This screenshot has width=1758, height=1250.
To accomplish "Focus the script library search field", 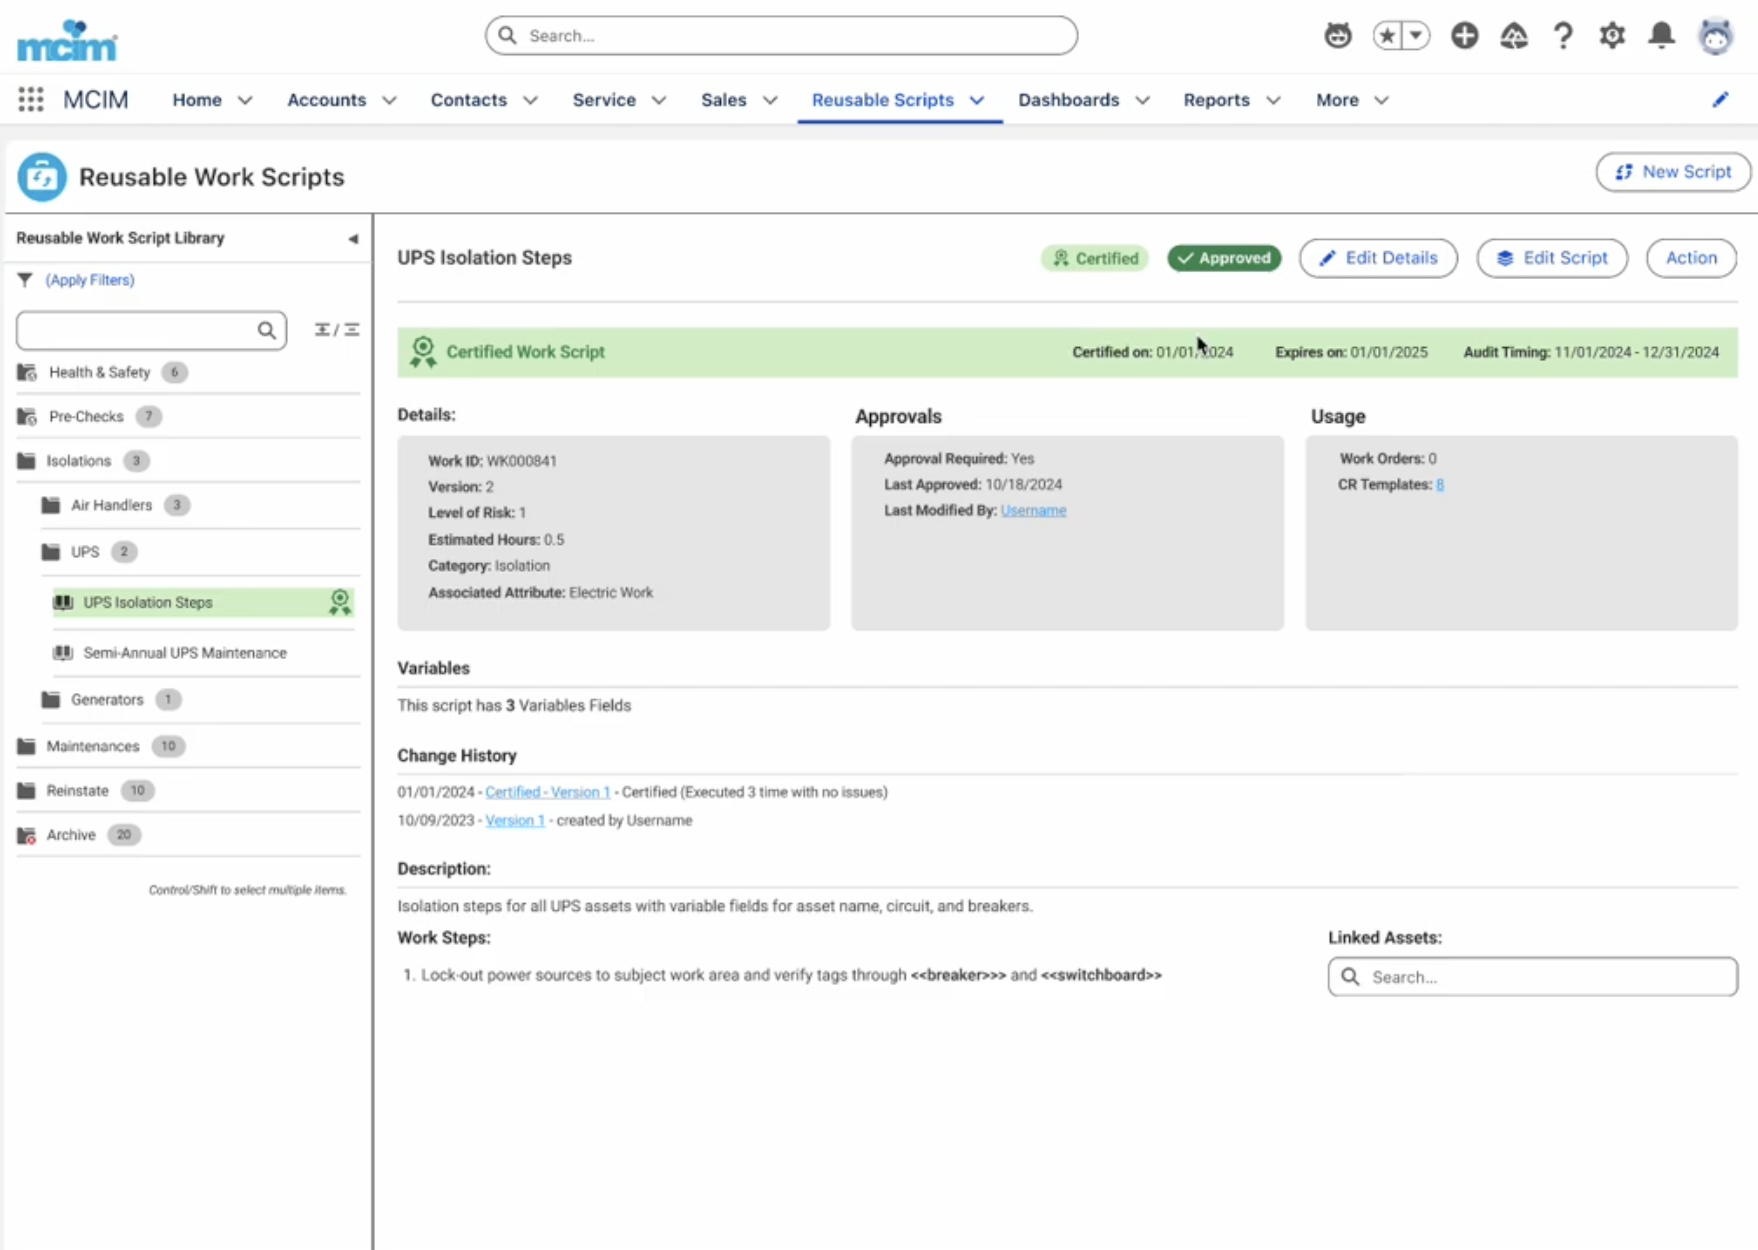I will point(151,330).
